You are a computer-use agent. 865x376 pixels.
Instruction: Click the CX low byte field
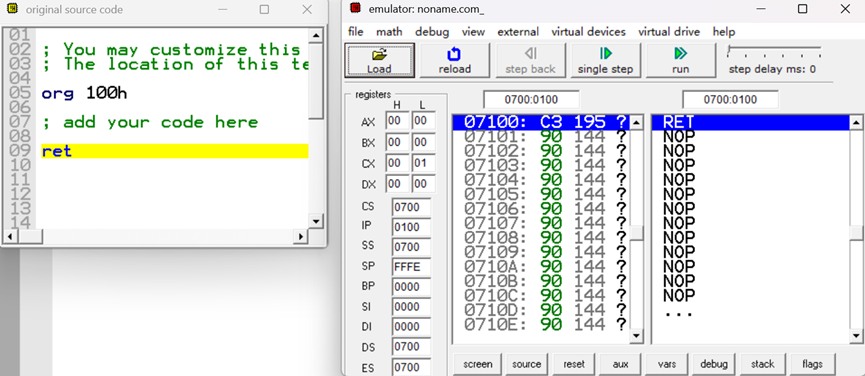click(x=423, y=163)
